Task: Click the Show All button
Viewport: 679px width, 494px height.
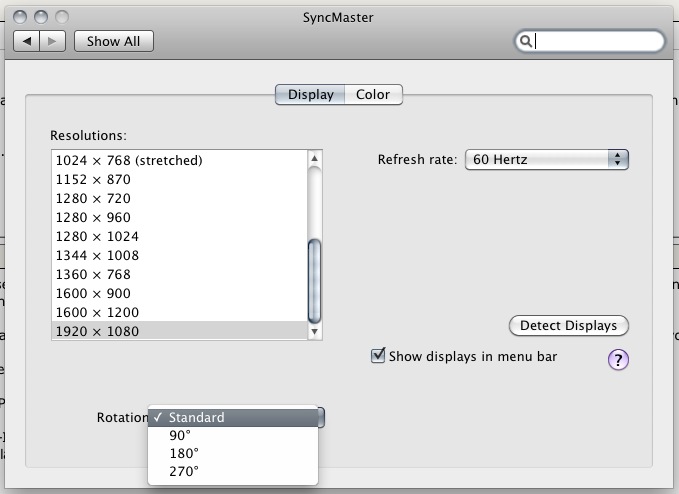Action: [114, 41]
